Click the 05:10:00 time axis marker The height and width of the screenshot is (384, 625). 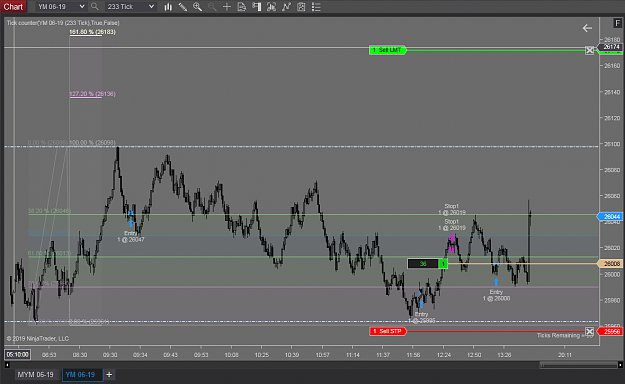pyautogui.click(x=18, y=354)
